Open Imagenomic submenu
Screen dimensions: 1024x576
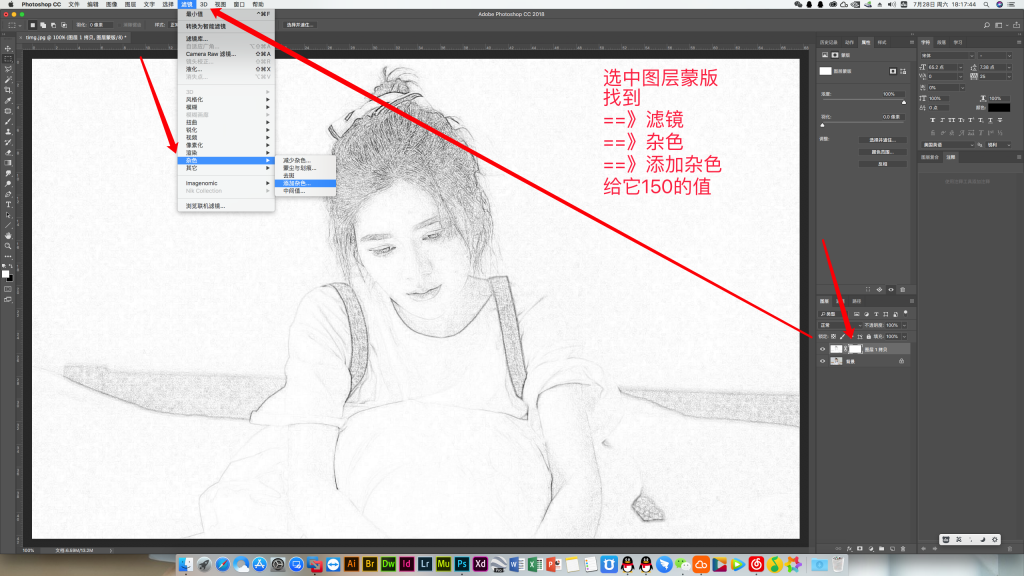226,183
